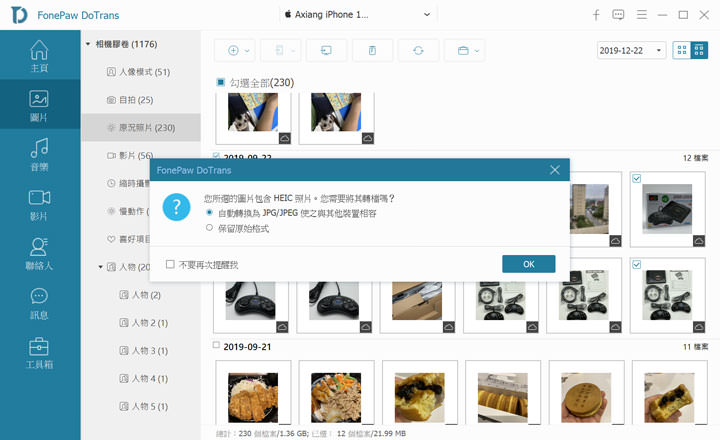Open the 2019-12-22 date dropdown

click(x=632, y=50)
